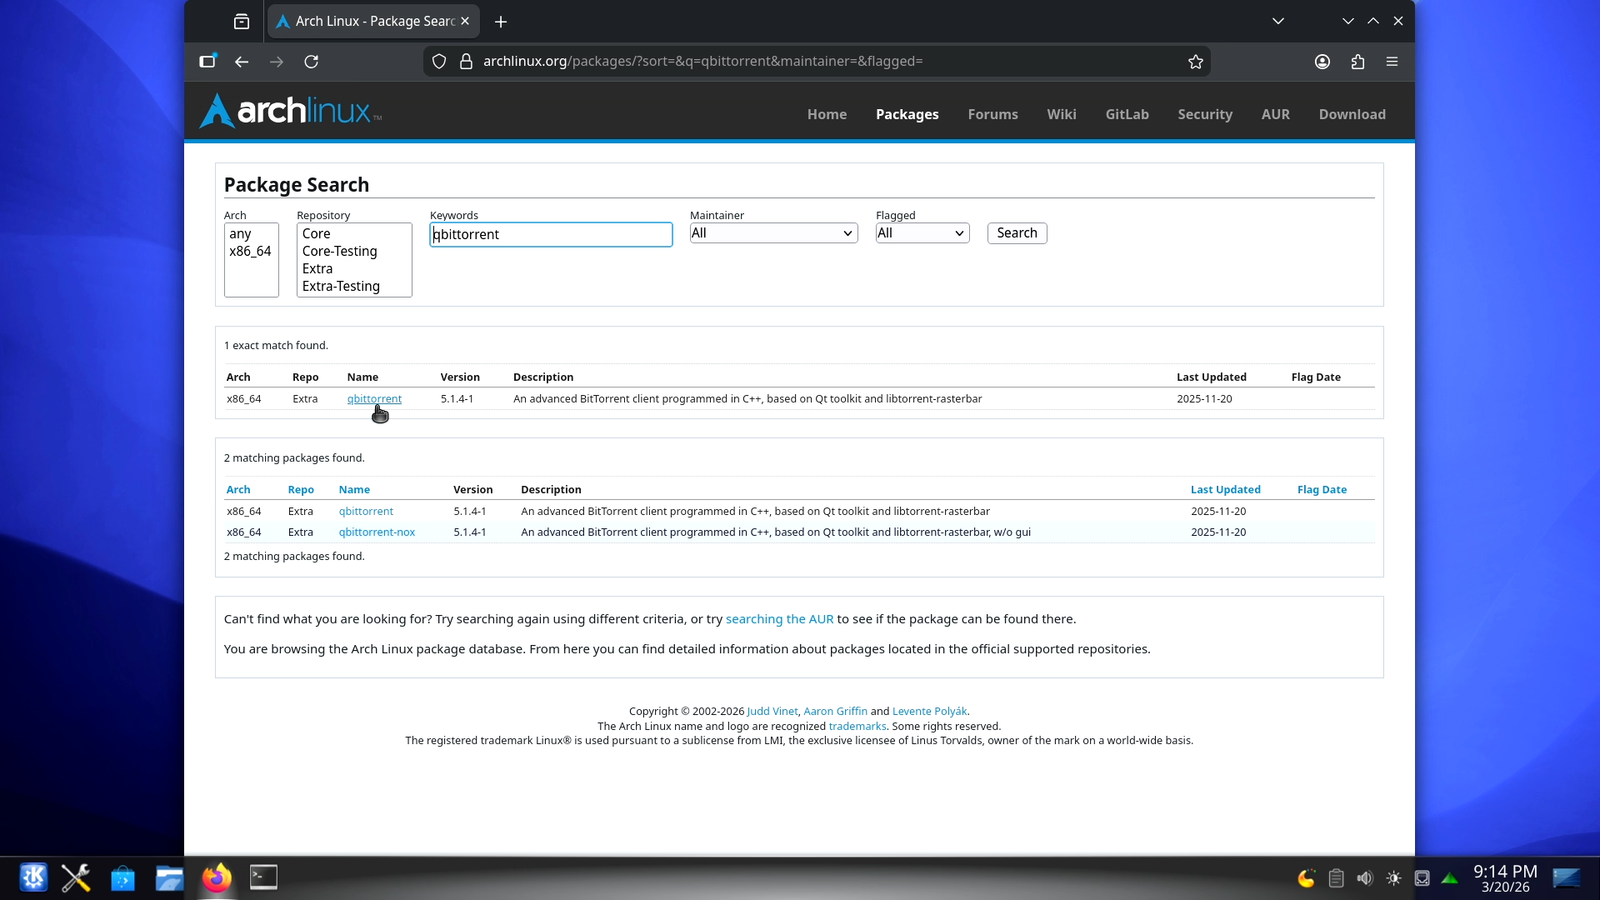Reload the page with the refresh icon

(x=311, y=61)
